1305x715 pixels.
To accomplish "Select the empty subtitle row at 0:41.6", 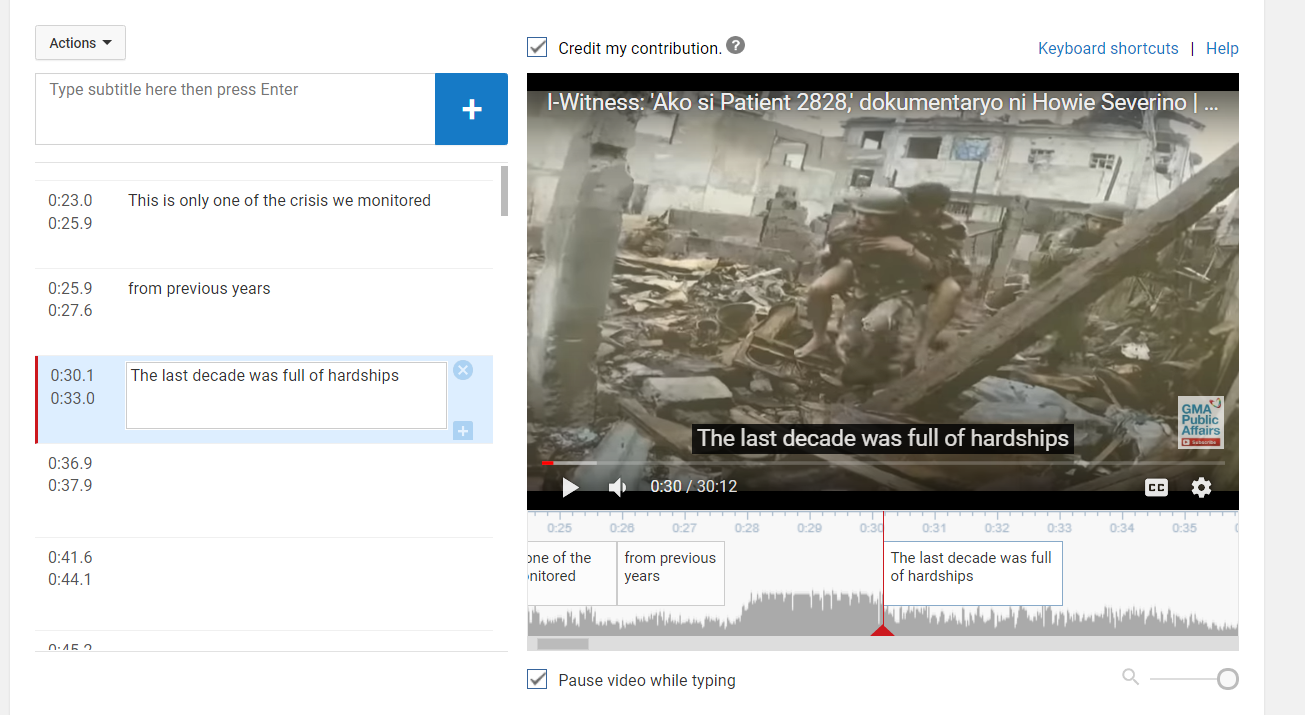I will (x=264, y=584).
